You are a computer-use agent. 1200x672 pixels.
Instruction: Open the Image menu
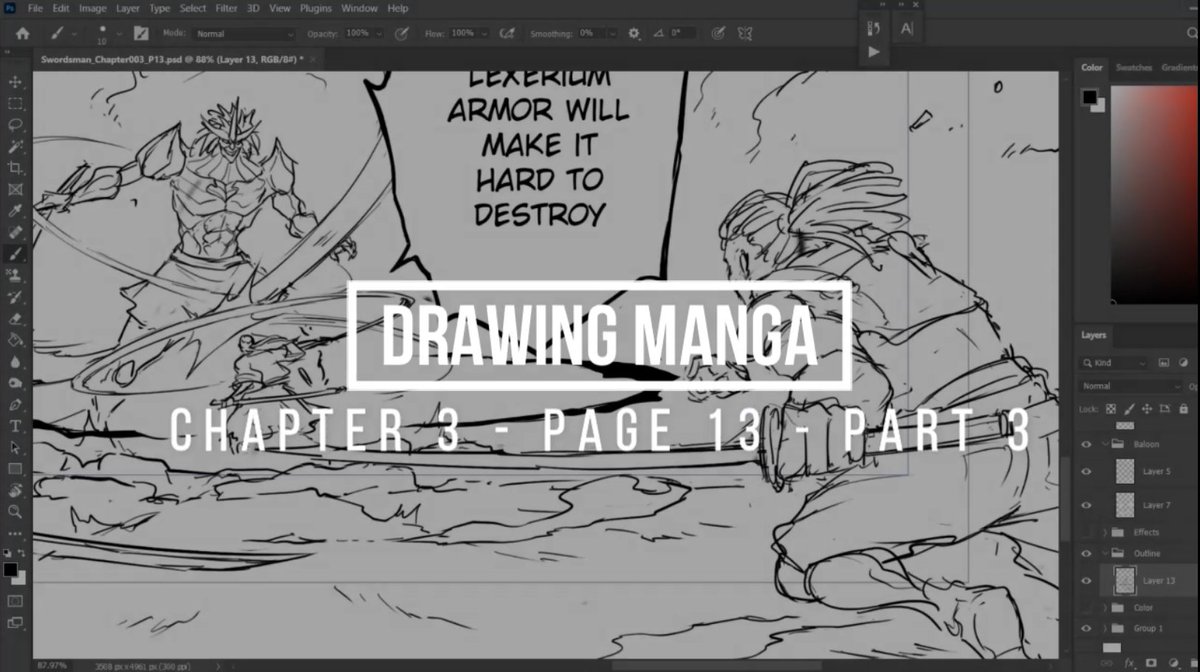click(92, 8)
